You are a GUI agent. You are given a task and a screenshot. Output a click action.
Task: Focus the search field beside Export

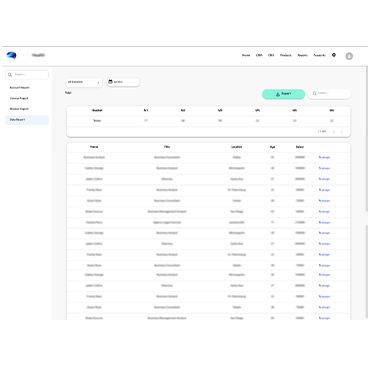pos(329,94)
